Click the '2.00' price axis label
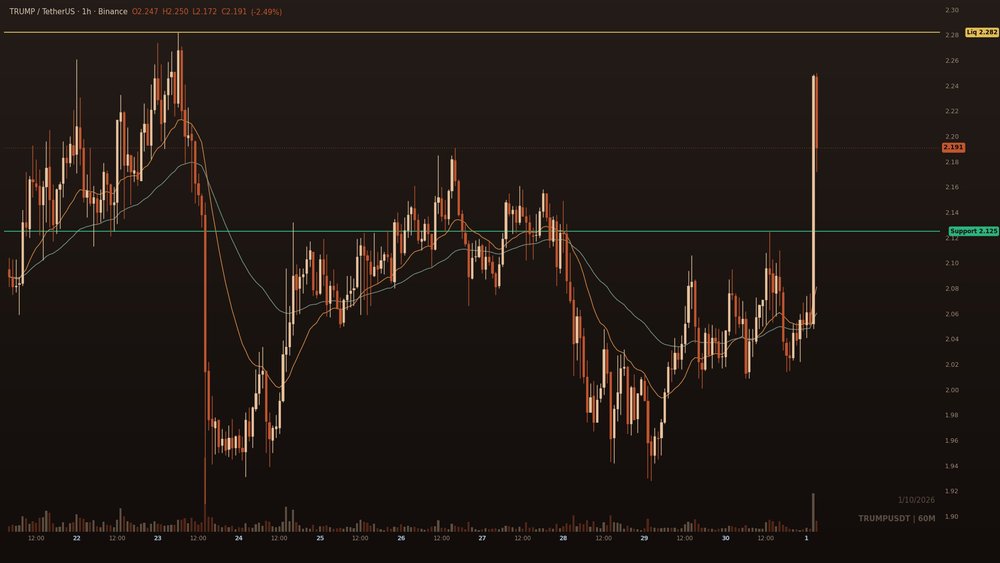Screen dimensions: 1000x563 952,390
